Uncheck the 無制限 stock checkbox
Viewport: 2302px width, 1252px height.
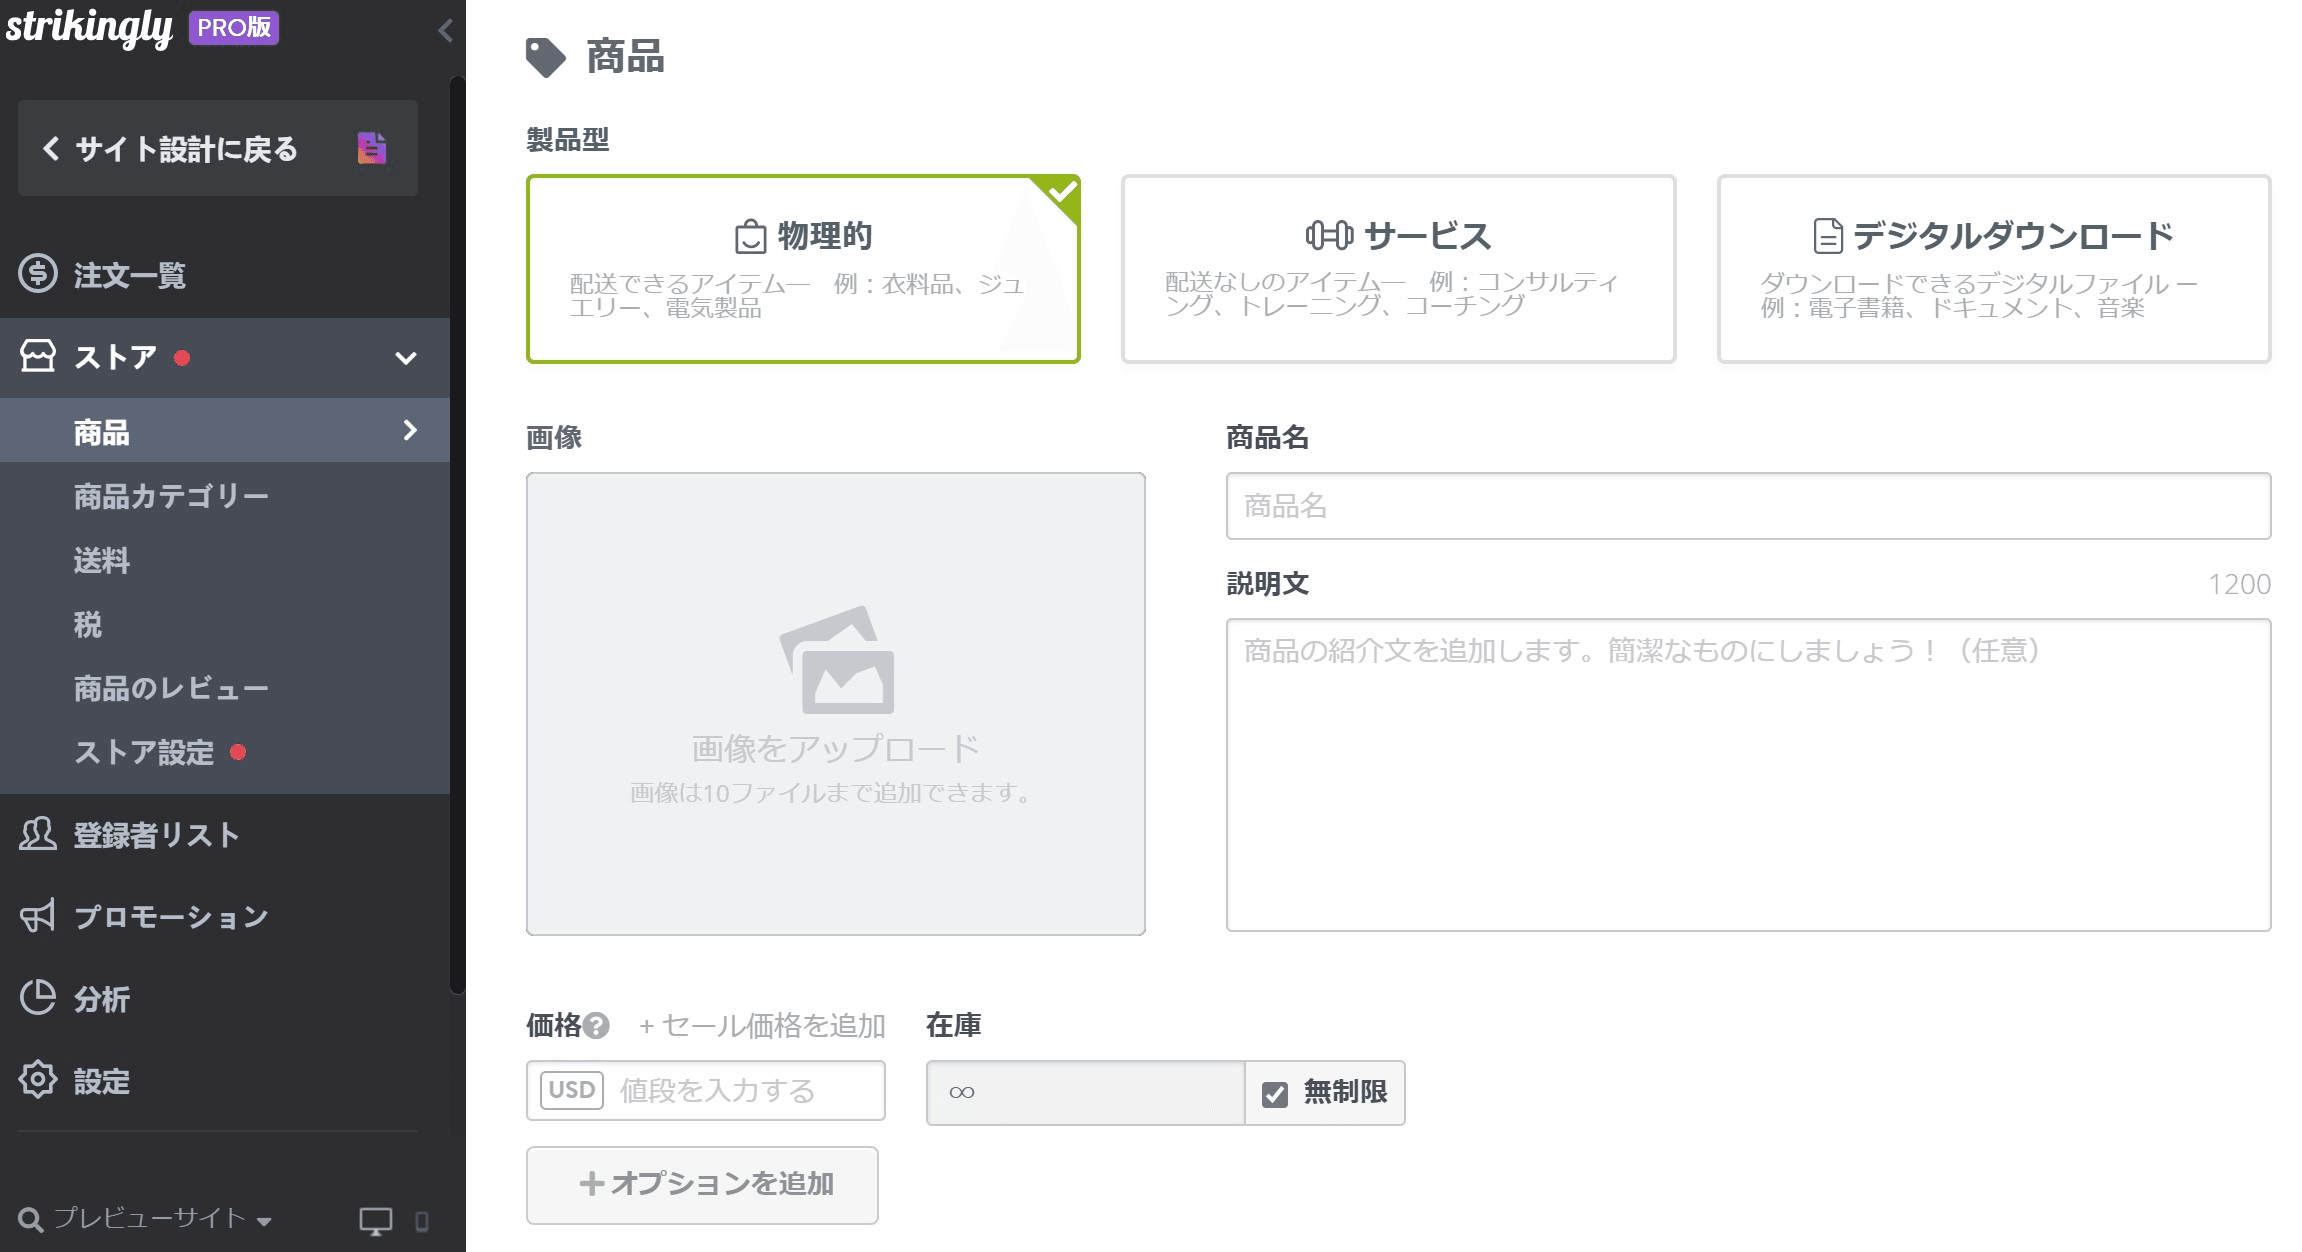point(1273,1093)
